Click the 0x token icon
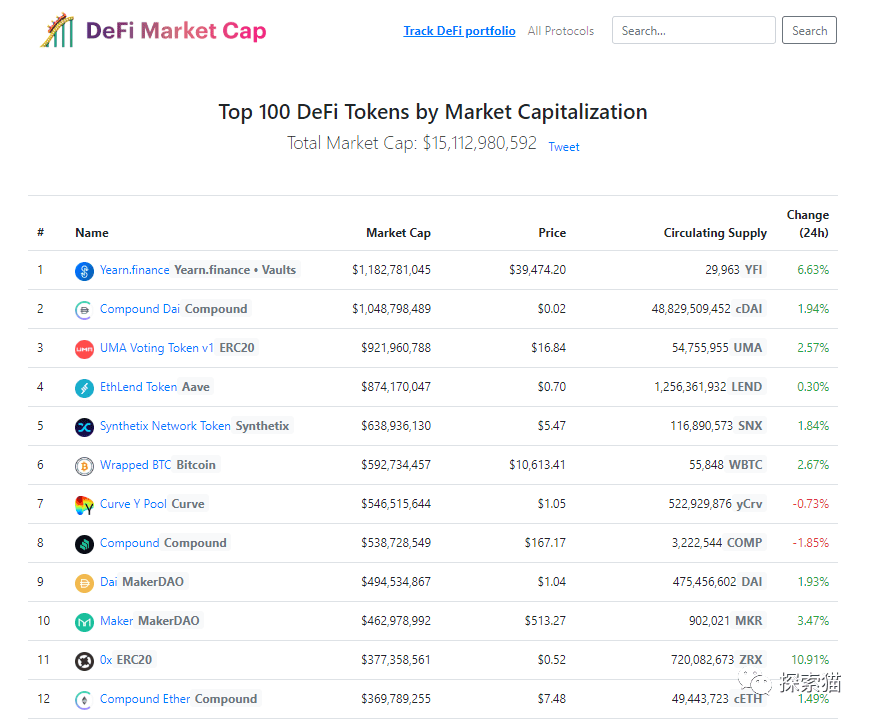 (x=84, y=661)
